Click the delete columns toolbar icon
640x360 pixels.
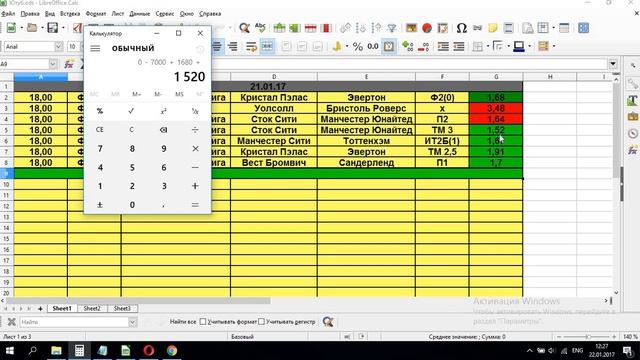326,28
